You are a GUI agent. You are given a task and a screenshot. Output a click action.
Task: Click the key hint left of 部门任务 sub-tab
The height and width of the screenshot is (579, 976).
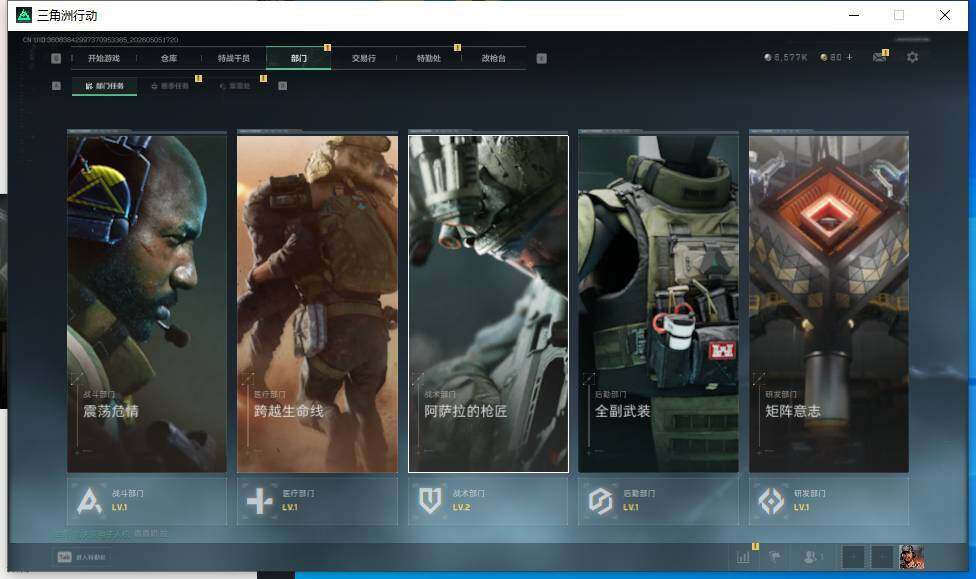pyautogui.click(x=57, y=86)
